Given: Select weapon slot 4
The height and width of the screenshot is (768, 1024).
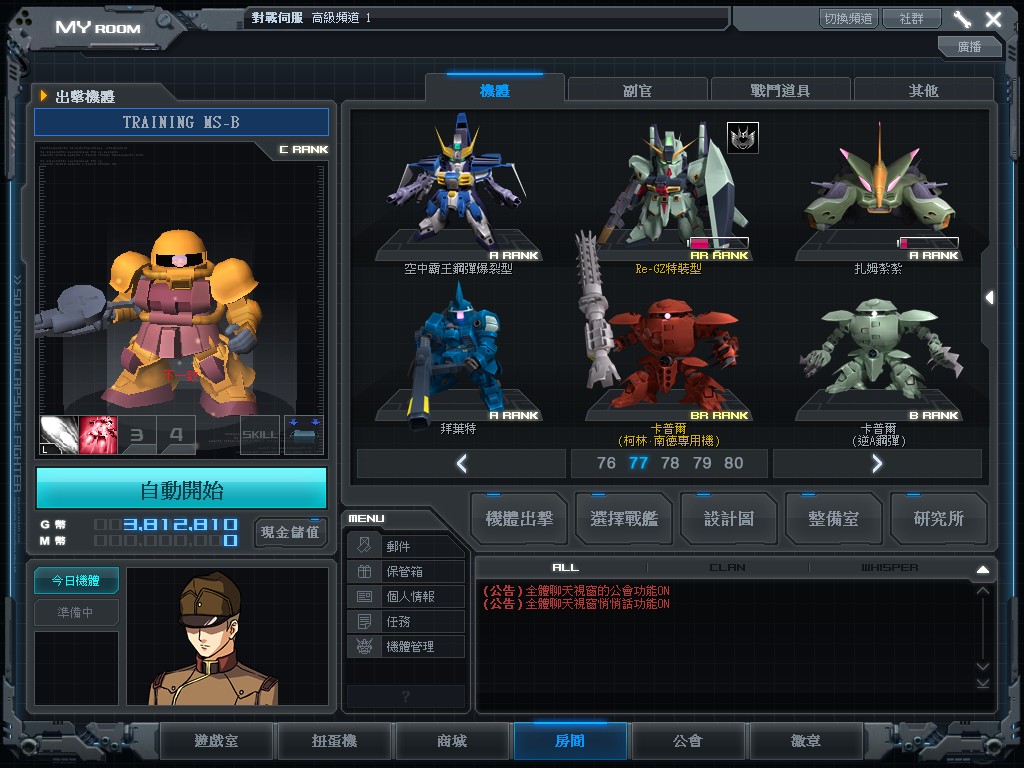Looking at the screenshot, I should (x=176, y=435).
